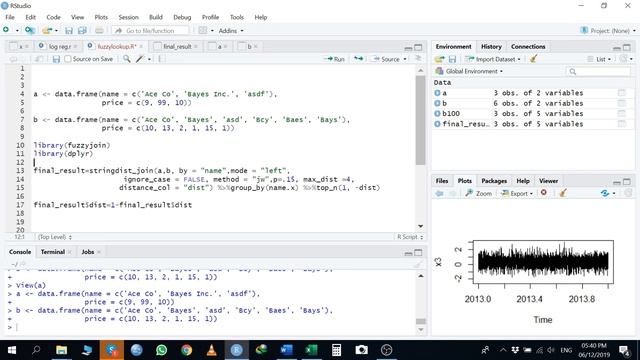Open Find/Replace magnifier in editor
This screenshot has height=360, width=640.
[127, 59]
